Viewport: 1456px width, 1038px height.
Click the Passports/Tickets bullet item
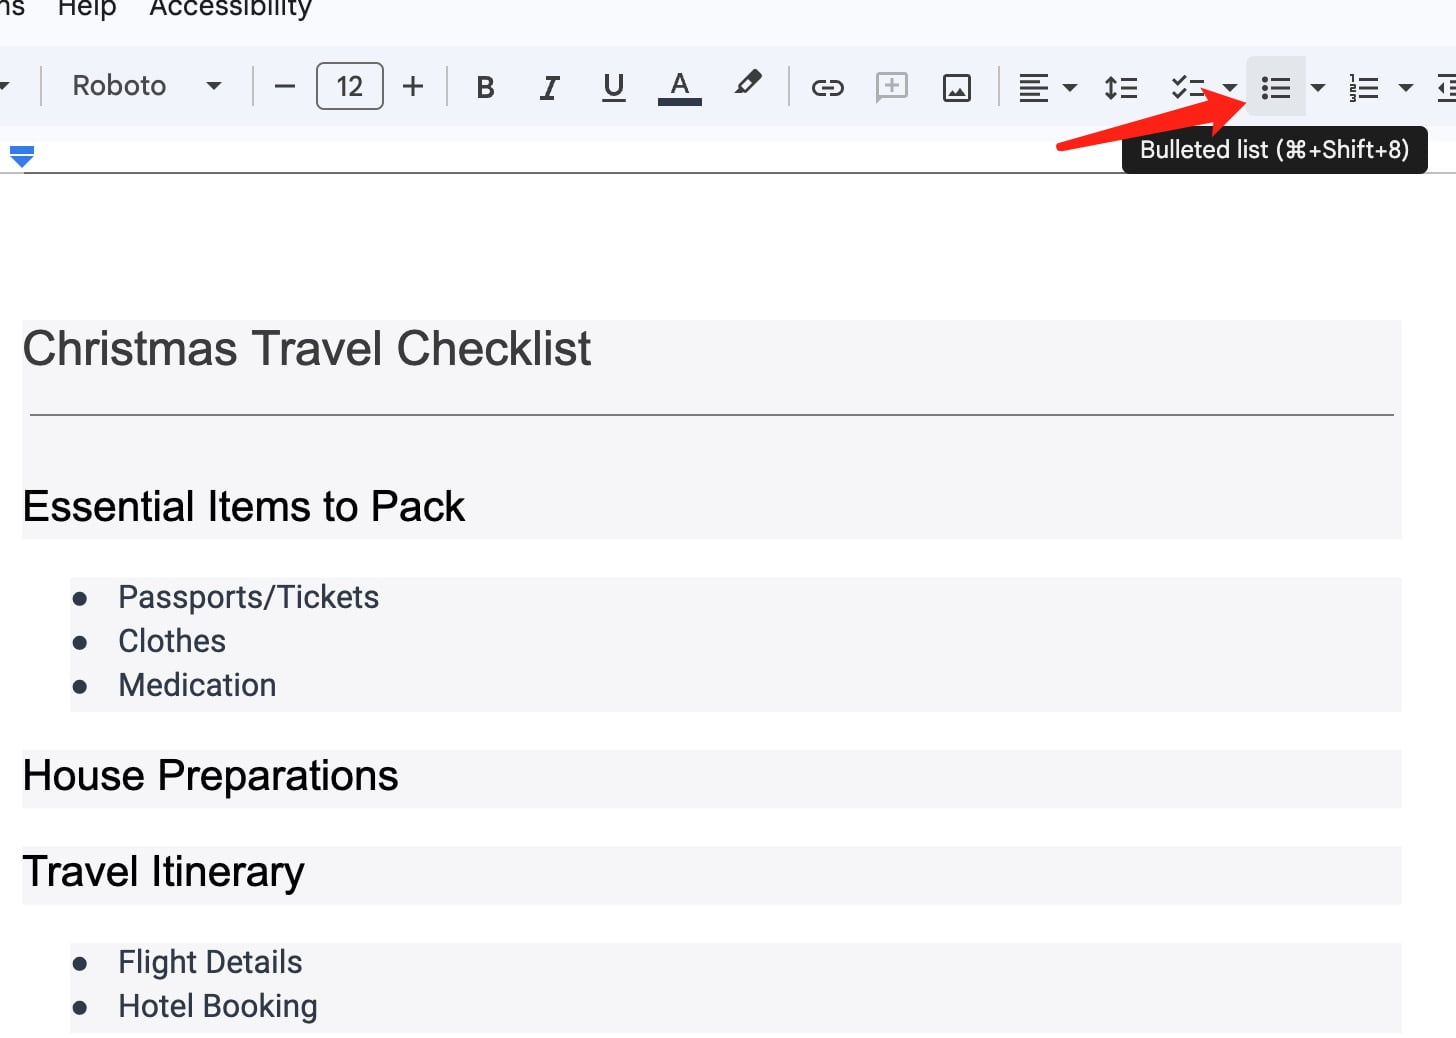[249, 597]
